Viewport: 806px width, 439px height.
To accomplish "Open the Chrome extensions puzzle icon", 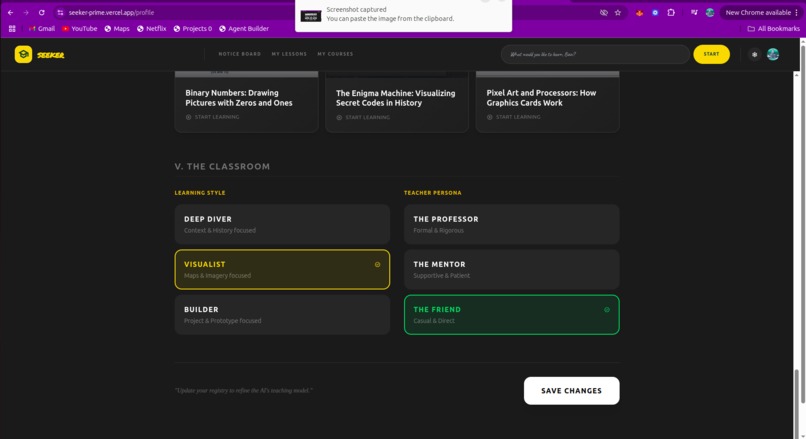I will pyautogui.click(x=671, y=12).
